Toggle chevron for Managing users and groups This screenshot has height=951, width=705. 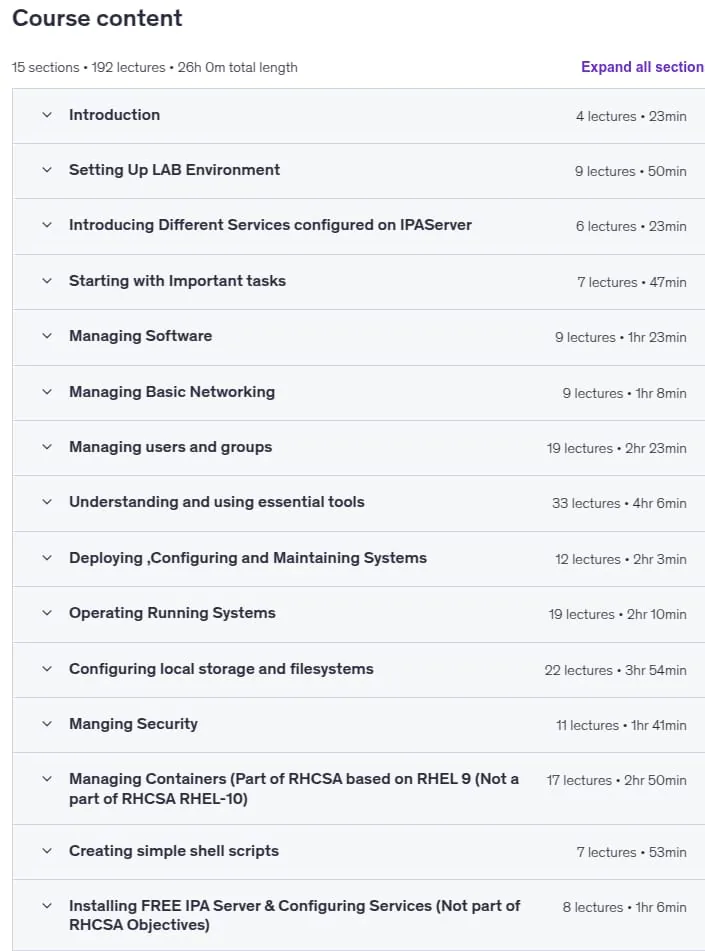tap(47, 447)
